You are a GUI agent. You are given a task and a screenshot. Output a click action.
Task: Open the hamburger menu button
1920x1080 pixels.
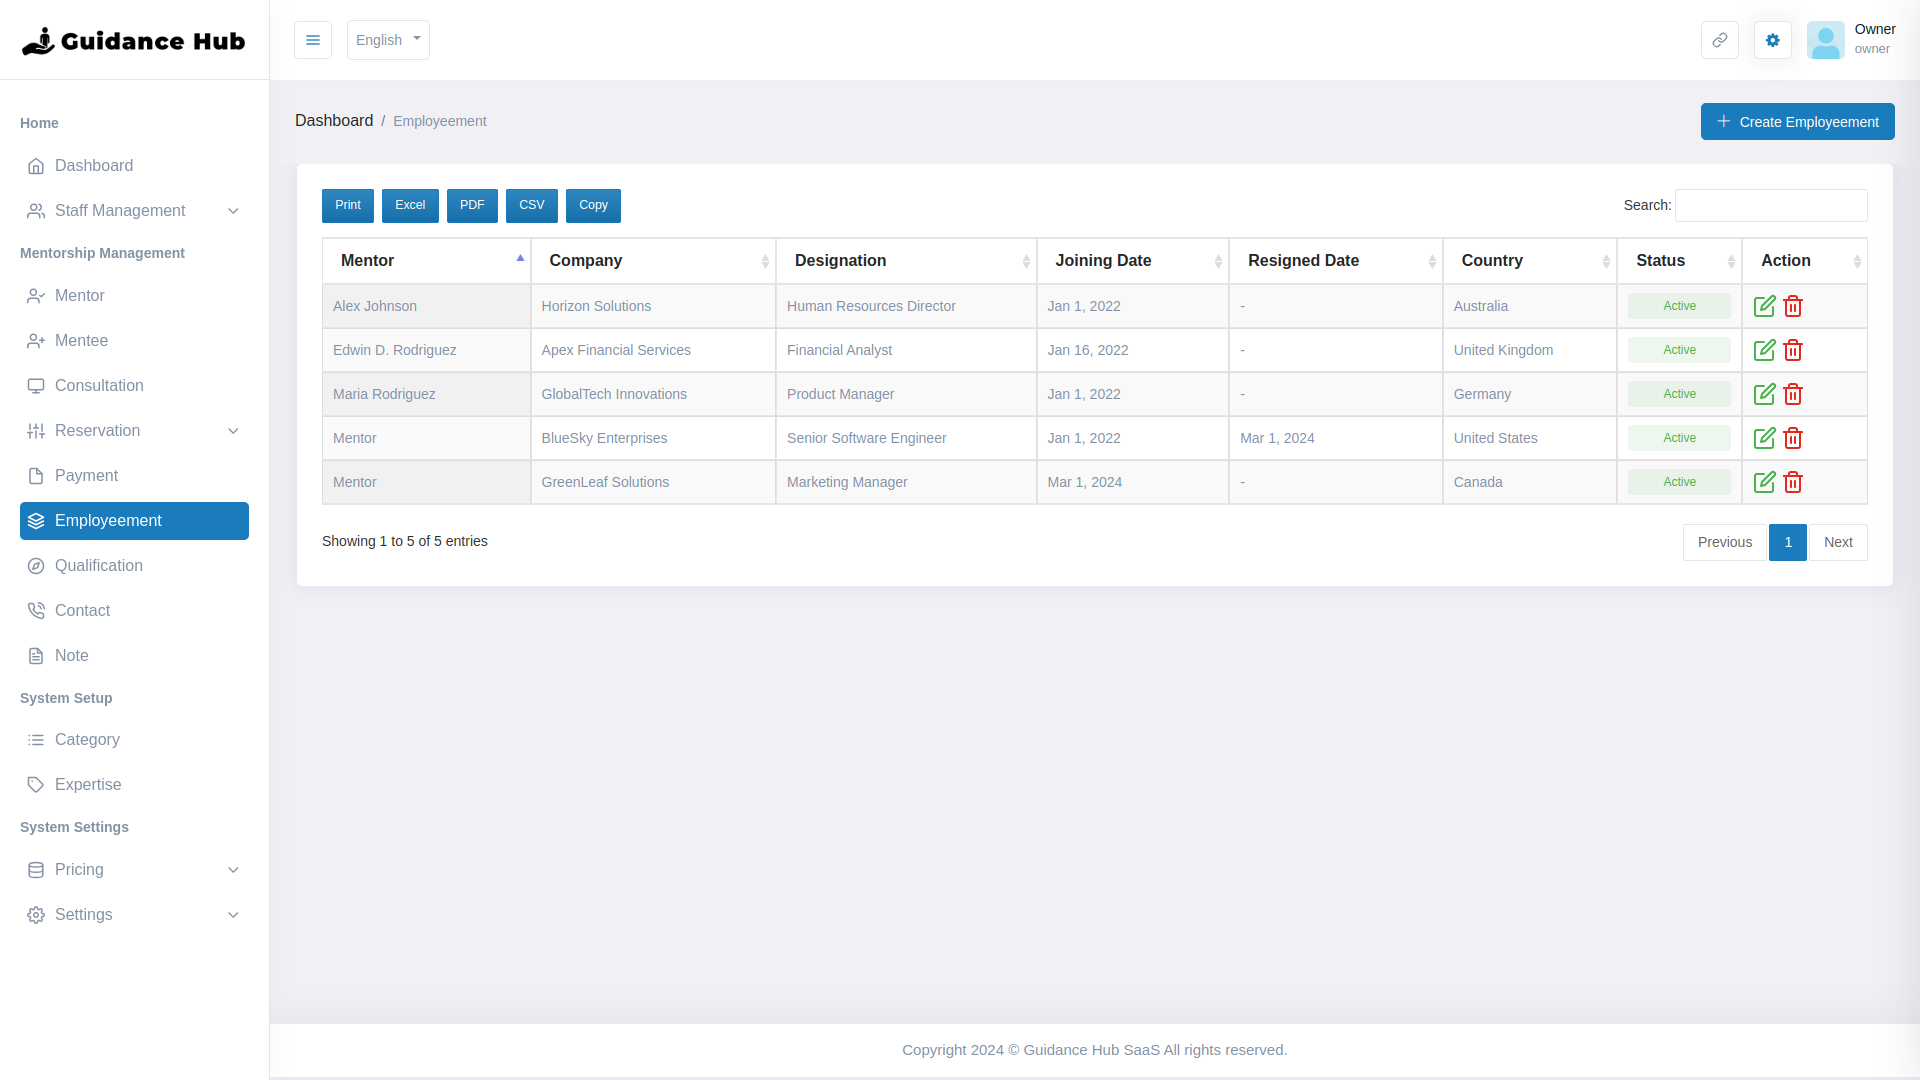coord(312,40)
